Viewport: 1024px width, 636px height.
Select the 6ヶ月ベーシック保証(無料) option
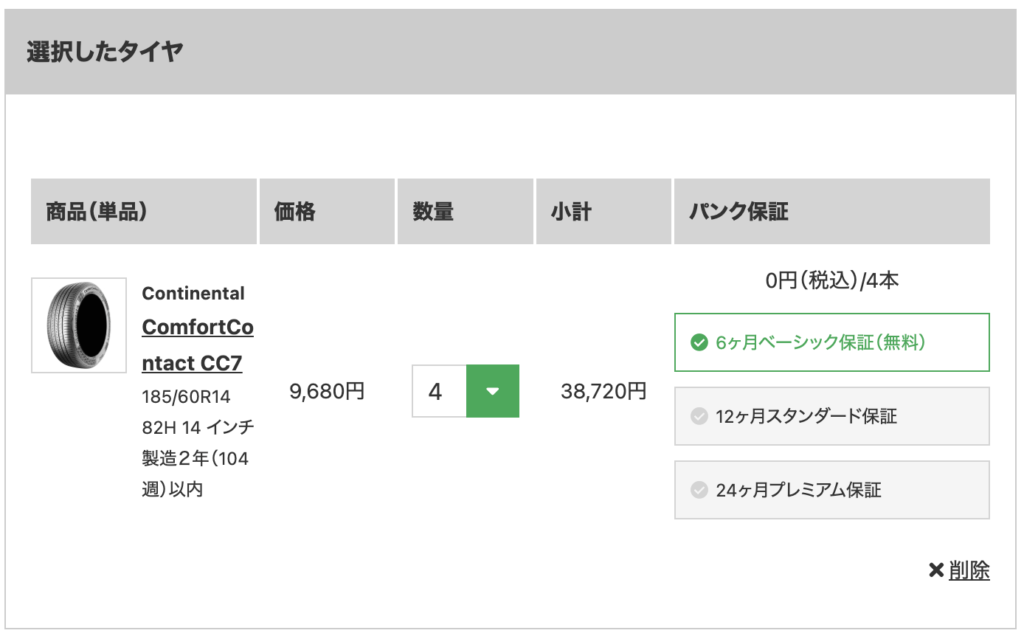point(832,342)
